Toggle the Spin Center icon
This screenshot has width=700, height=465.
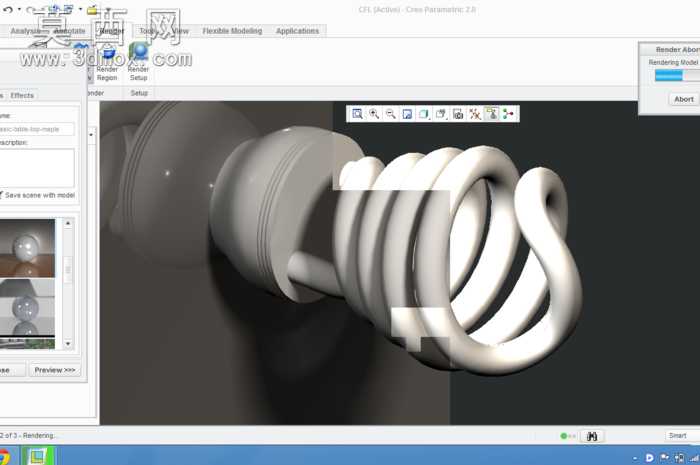coord(508,114)
